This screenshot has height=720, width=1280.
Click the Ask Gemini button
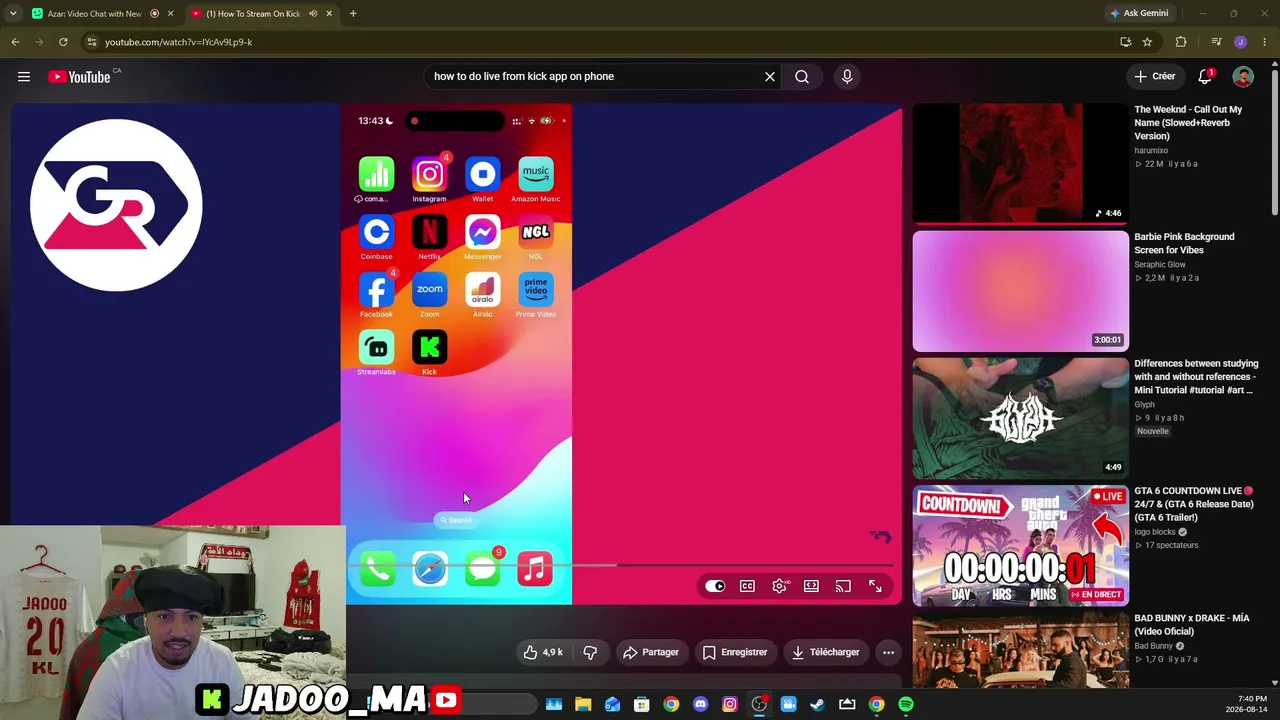coord(1139,14)
